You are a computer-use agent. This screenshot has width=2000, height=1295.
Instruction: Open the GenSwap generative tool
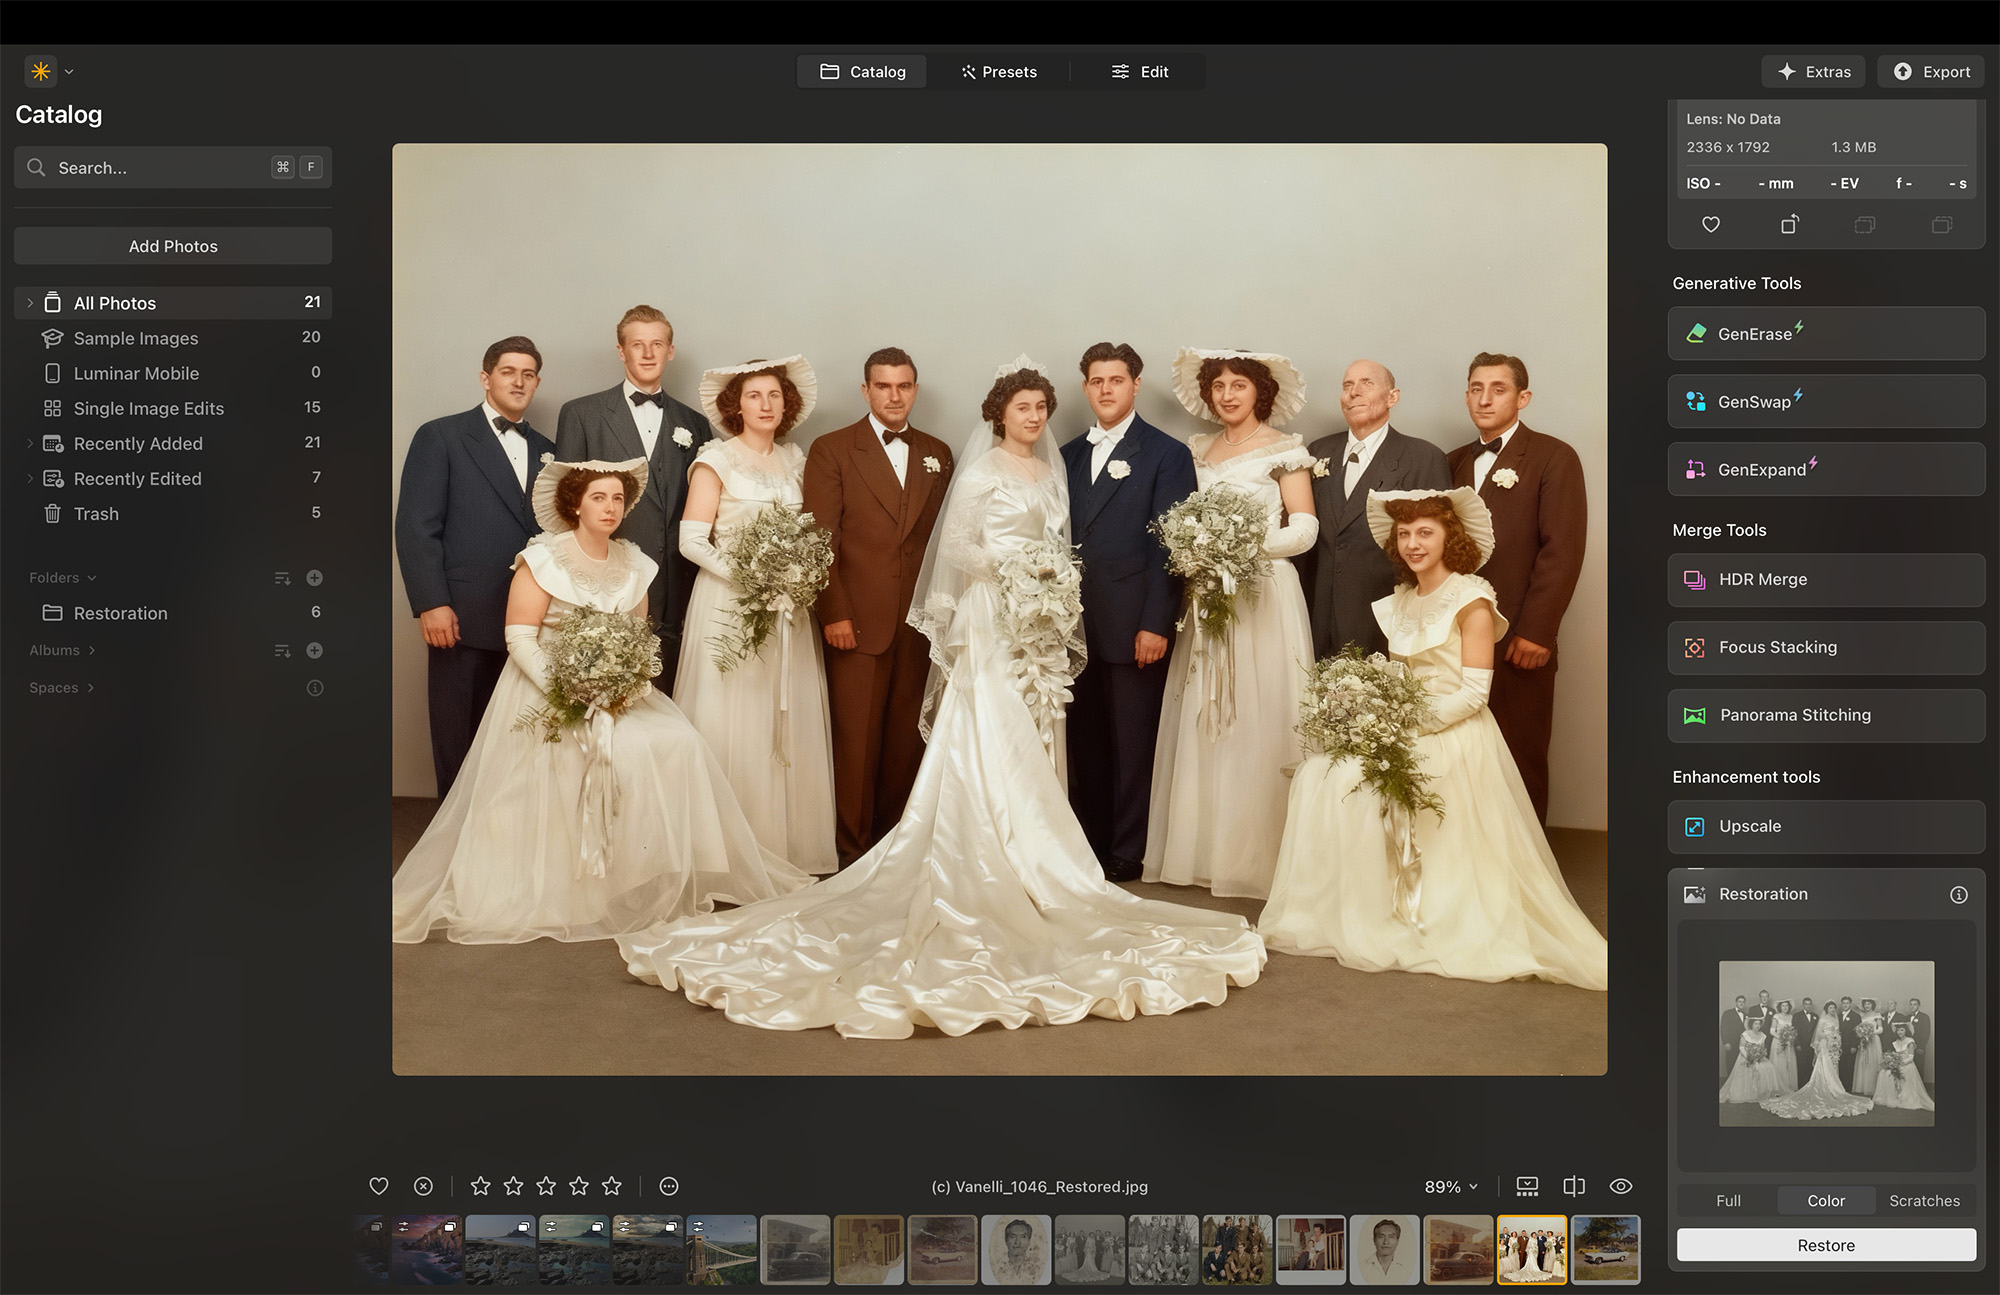coord(1825,402)
